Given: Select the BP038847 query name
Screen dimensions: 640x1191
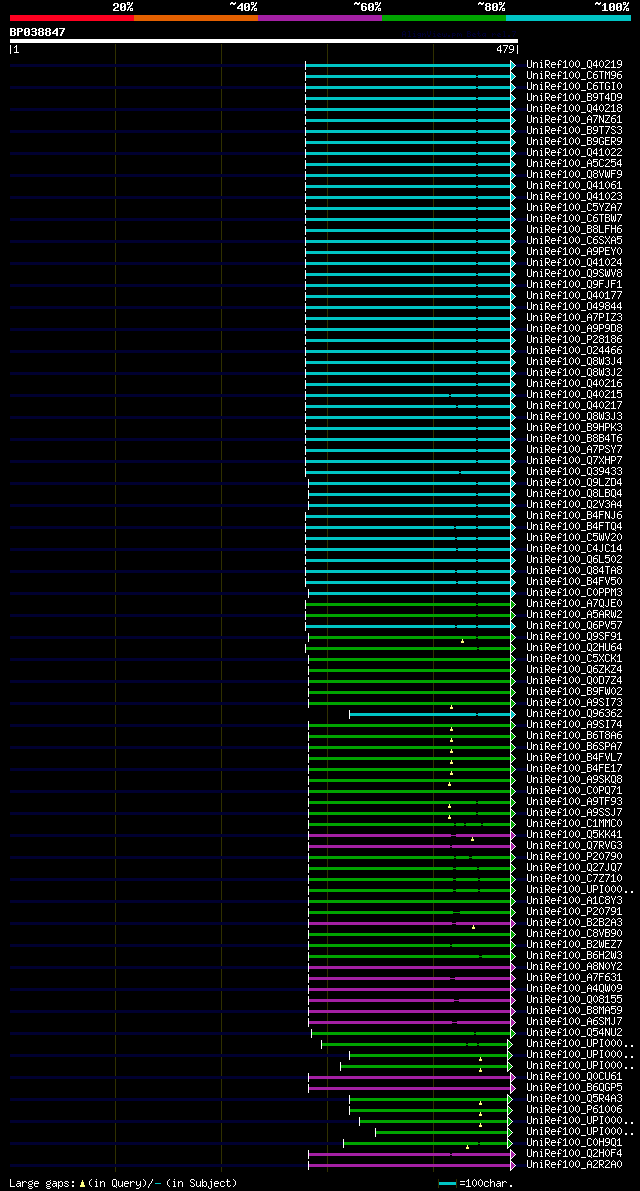Looking at the screenshot, I should [37, 32].
